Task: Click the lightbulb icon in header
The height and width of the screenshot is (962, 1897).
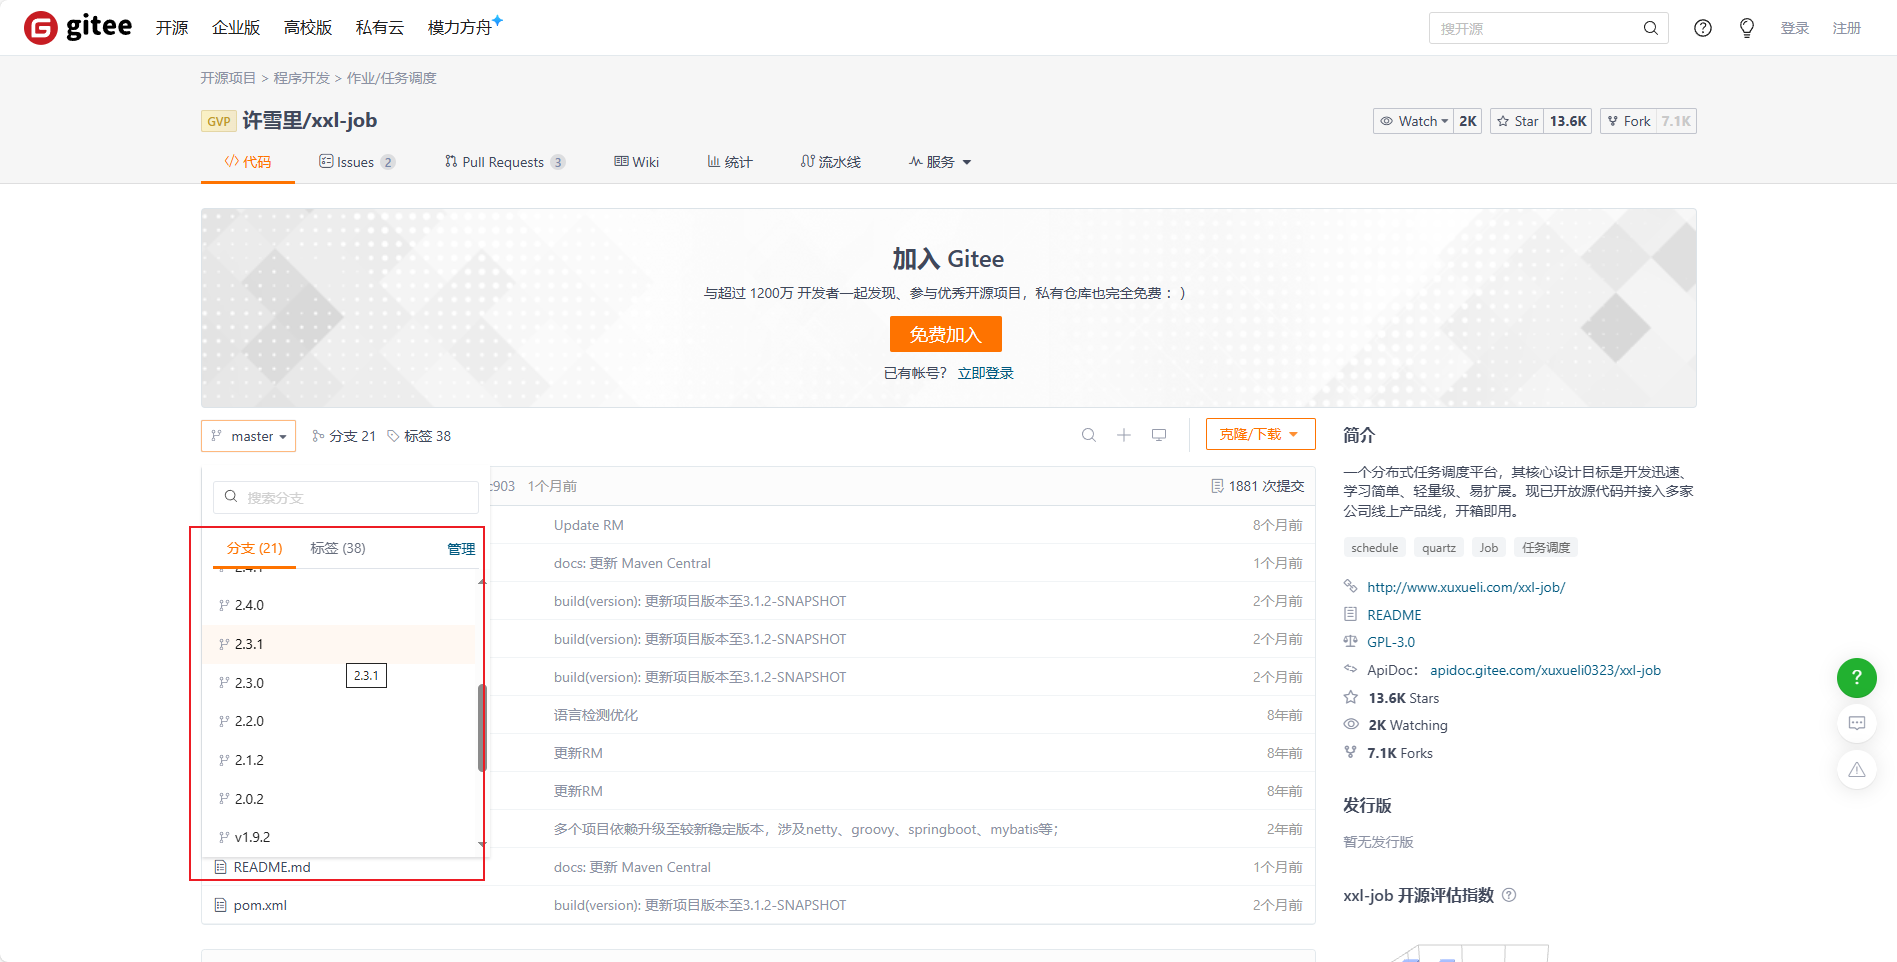Action: [x=1747, y=28]
